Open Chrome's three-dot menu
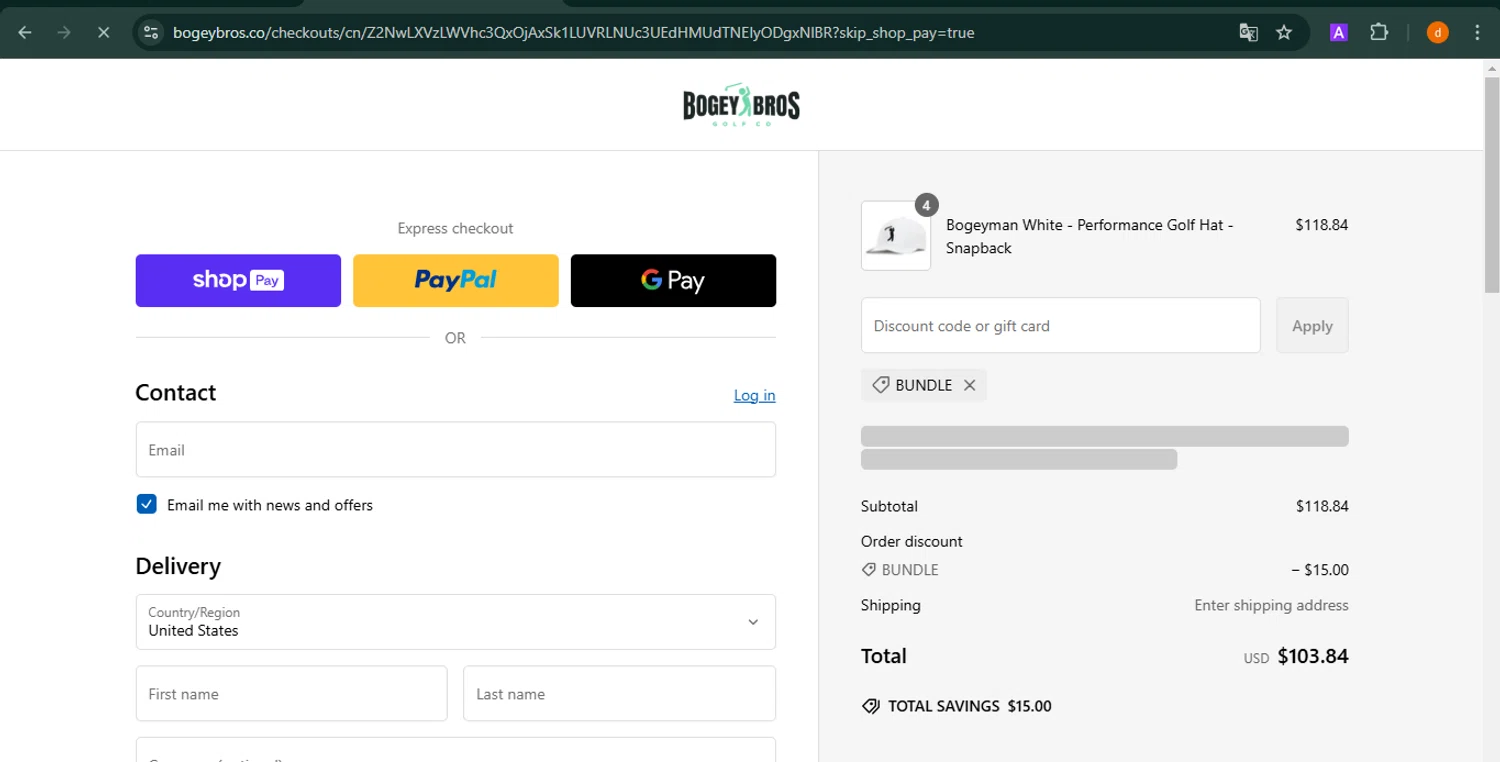This screenshot has height=762, width=1500. pyautogui.click(x=1477, y=32)
